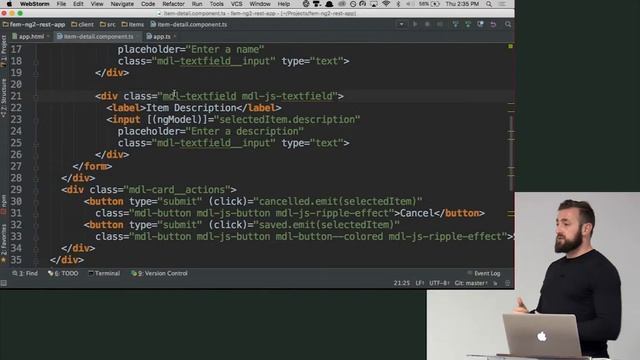This screenshot has width=640, height=360.
Task: Open Git: master branch dropdown
Action: [471, 283]
